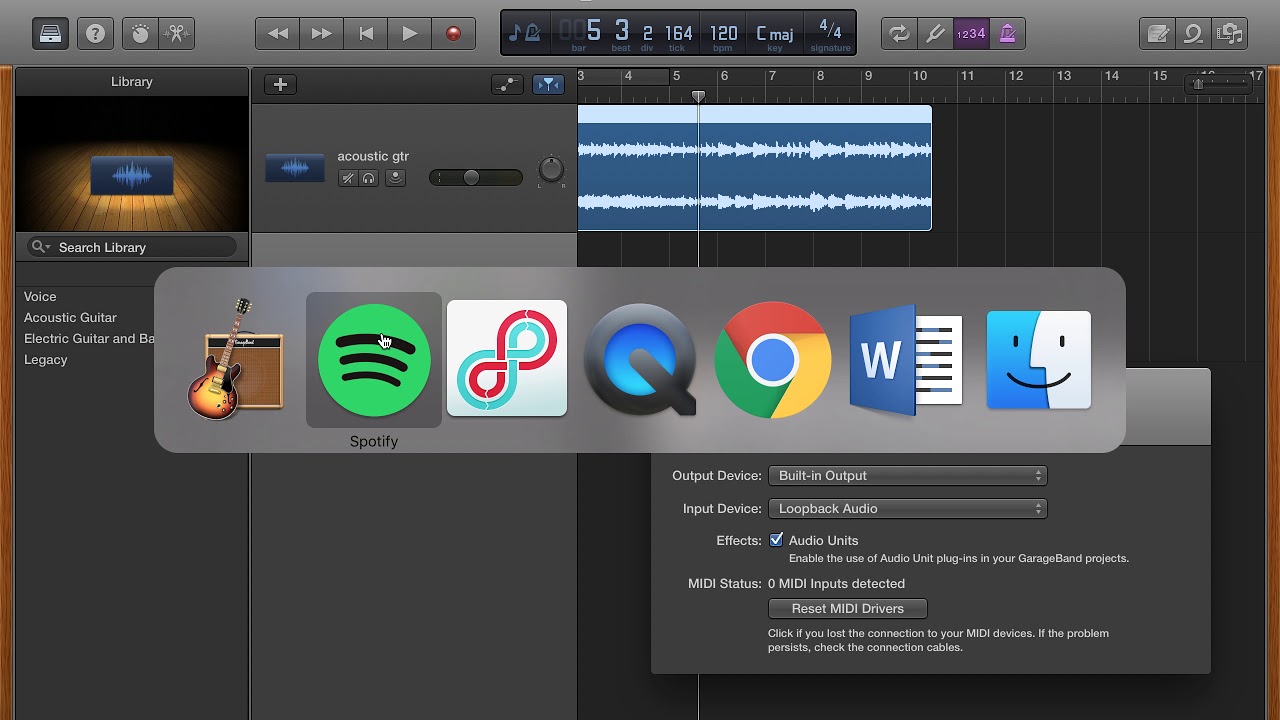Image resolution: width=1280 pixels, height=720 pixels.
Task: Open the Search Library magnifier dropdown
Action: (41, 247)
